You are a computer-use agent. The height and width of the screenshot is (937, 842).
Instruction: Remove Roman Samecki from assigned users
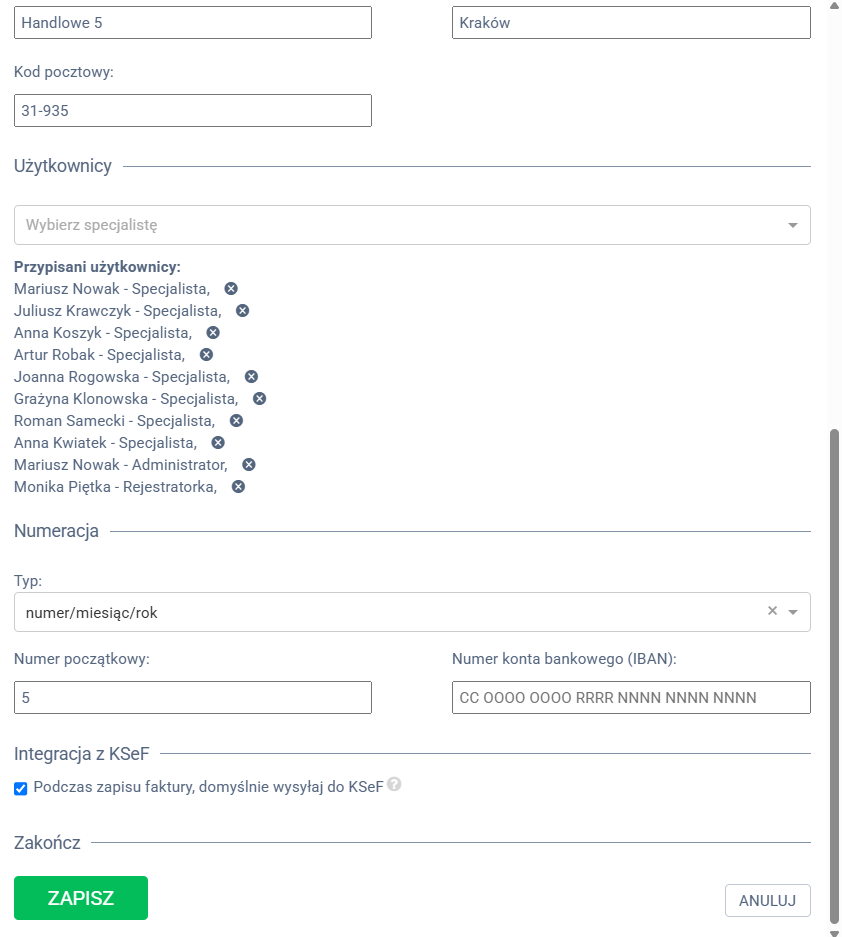click(x=236, y=421)
